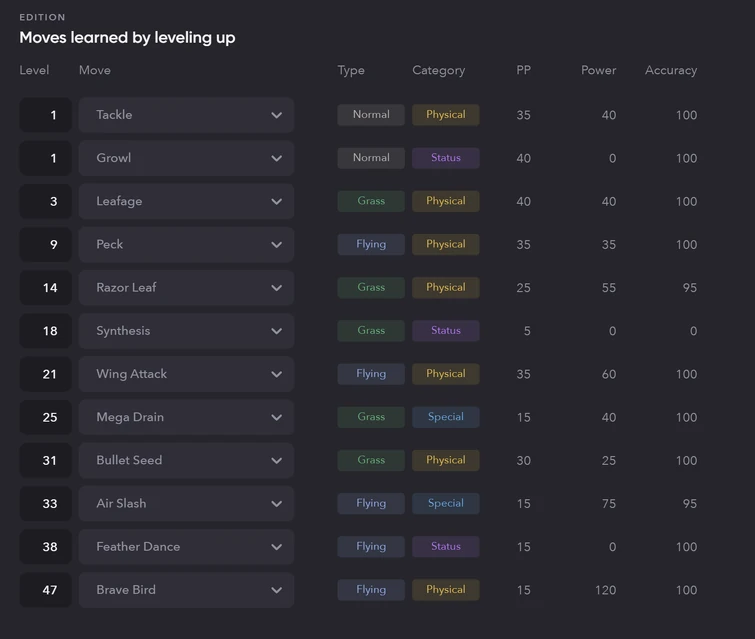Click the Mega Drain chevron icon
The width and height of the screenshot is (755, 639).
tap(276, 417)
